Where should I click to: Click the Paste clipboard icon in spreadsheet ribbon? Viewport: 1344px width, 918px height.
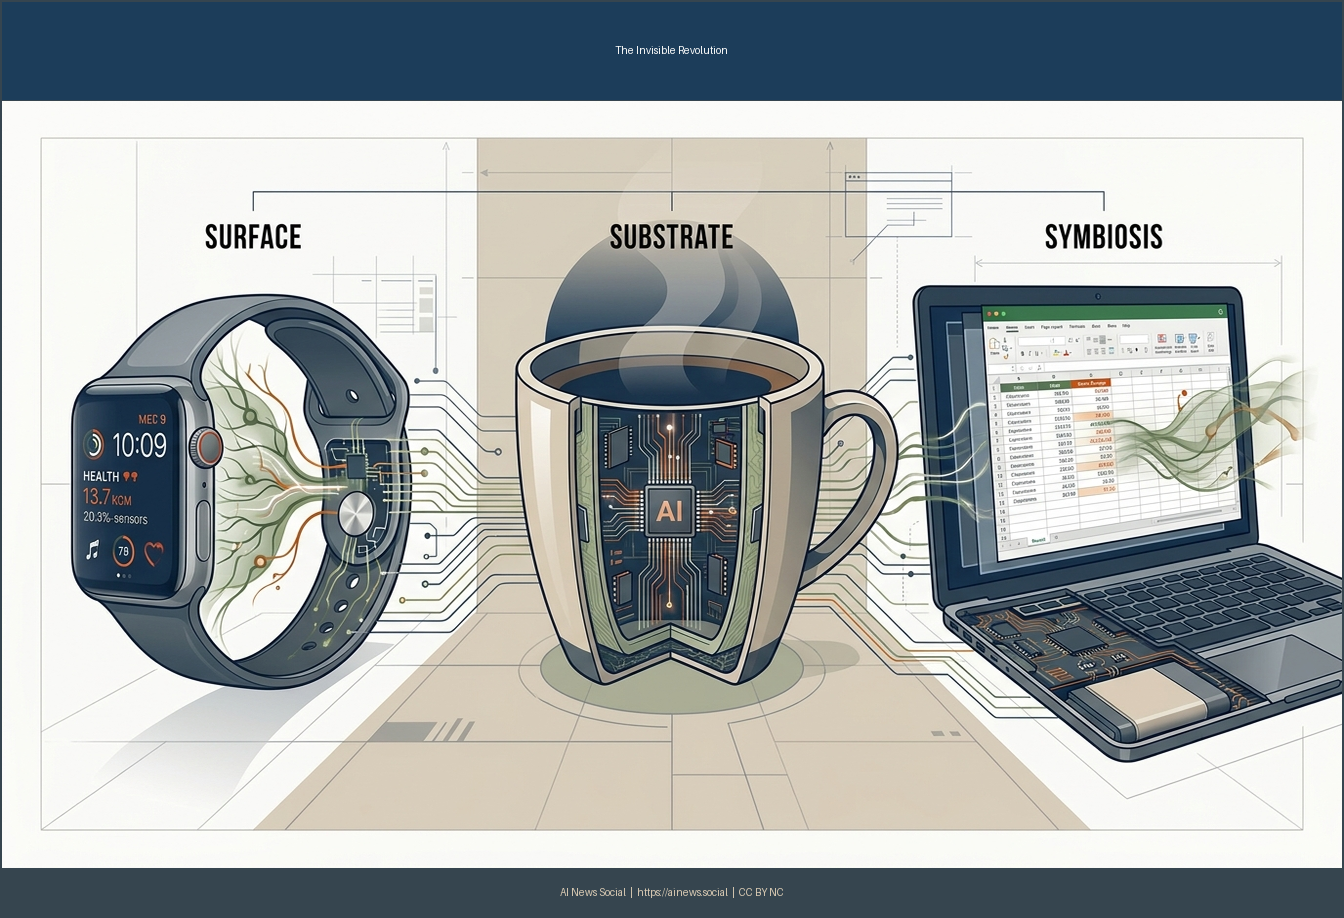coord(995,344)
